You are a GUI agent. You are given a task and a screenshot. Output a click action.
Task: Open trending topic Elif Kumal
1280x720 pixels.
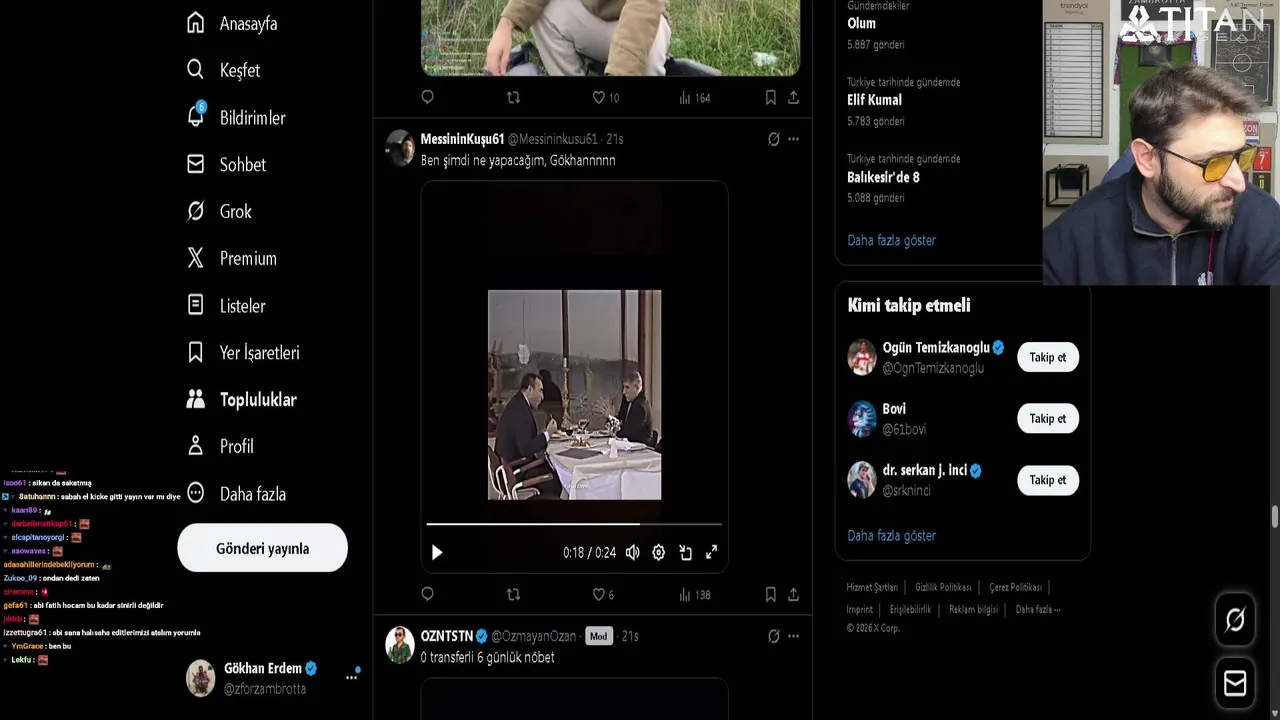pos(874,100)
